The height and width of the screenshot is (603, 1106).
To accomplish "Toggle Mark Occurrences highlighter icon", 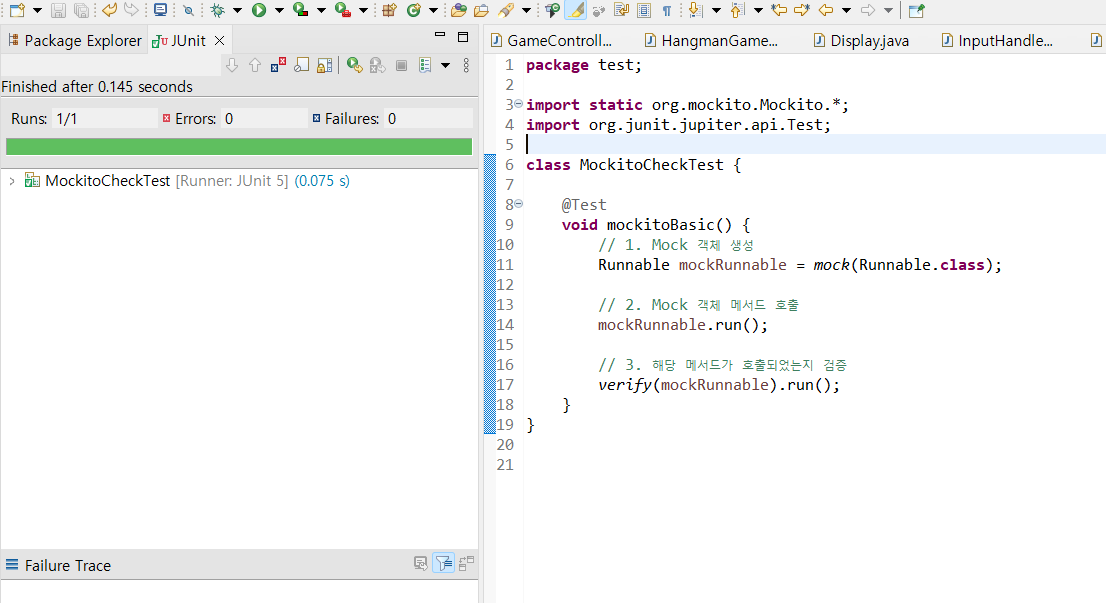I will pyautogui.click(x=576, y=10).
